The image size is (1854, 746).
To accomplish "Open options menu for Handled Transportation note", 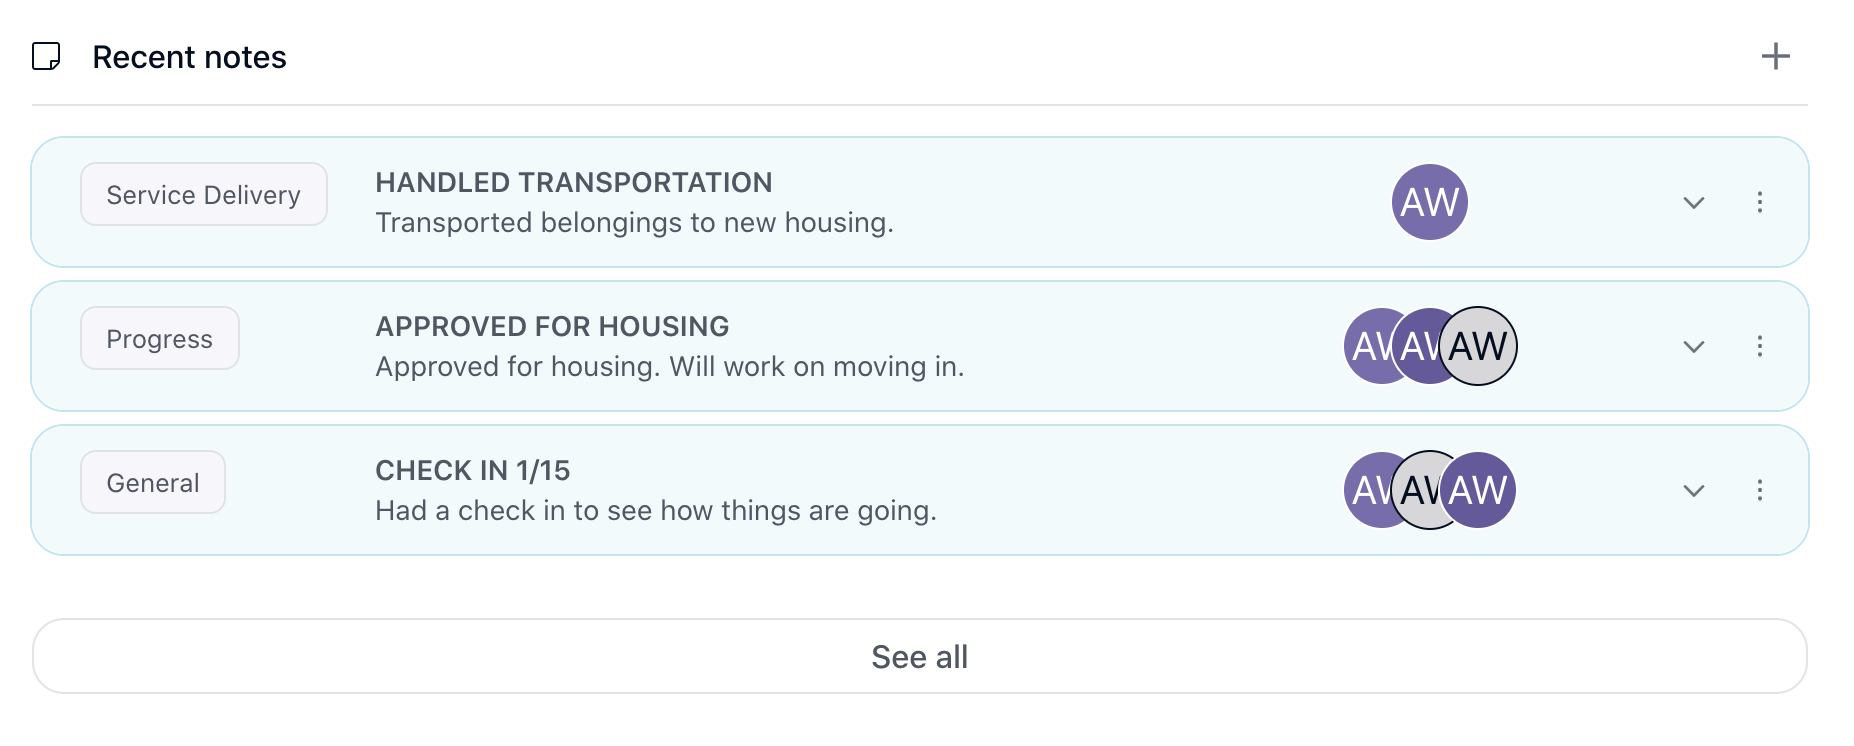I will pyautogui.click(x=1759, y=202).
